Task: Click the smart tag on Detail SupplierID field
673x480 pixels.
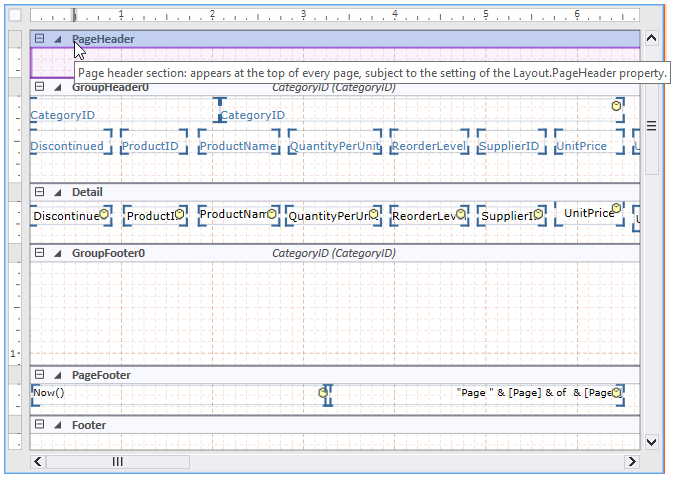Action: [x=538, y=213]
